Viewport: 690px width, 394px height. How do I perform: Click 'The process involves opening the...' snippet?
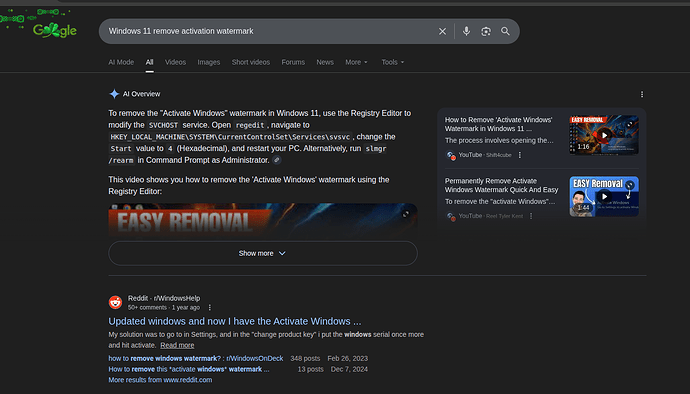coord(499,140)
